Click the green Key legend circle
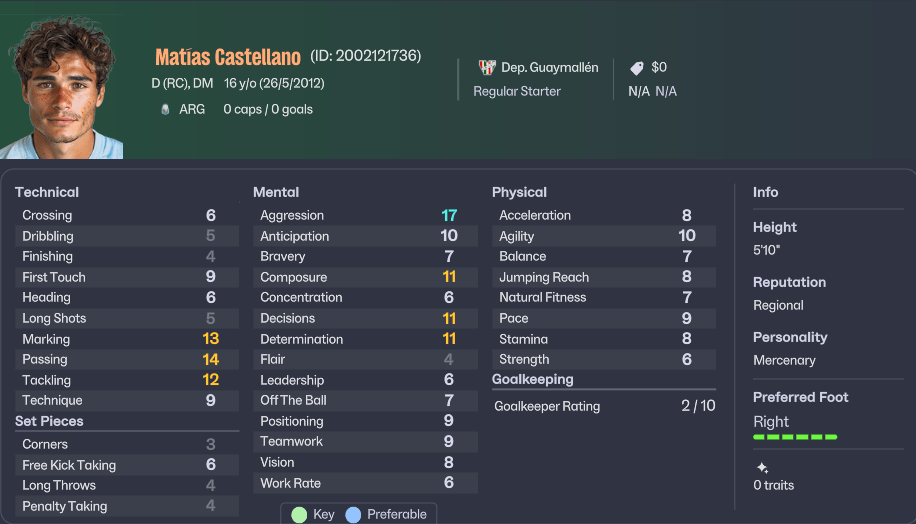The width and height of the screenshot is (916, 524). coord(298,515)
